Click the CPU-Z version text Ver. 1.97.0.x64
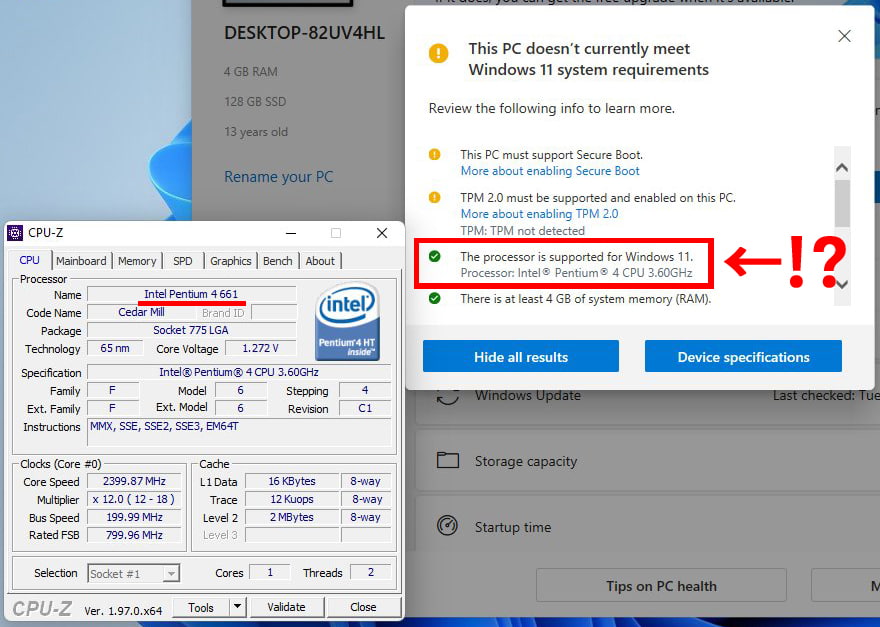This screenshot has width=880, height=627. click(123, 610)
